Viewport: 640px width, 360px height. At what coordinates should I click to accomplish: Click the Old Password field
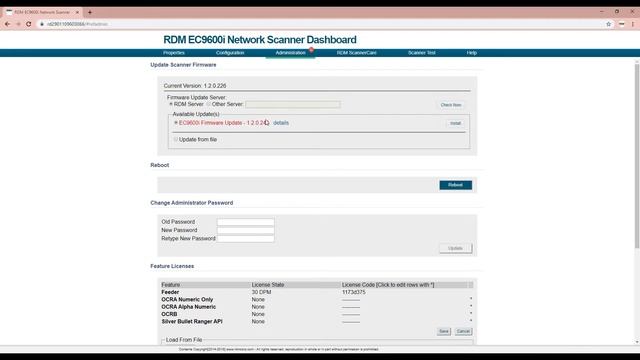(x=246, y=222)
